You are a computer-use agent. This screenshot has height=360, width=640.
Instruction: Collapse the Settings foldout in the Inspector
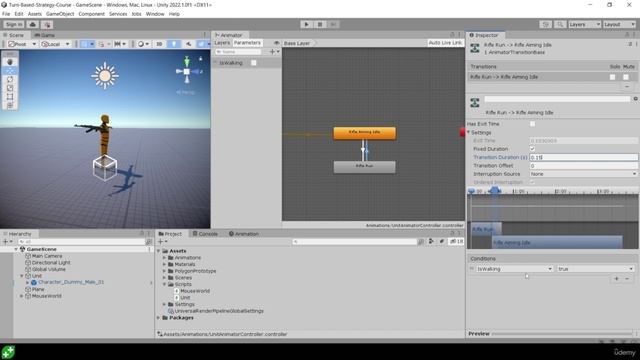coord(469,133)
